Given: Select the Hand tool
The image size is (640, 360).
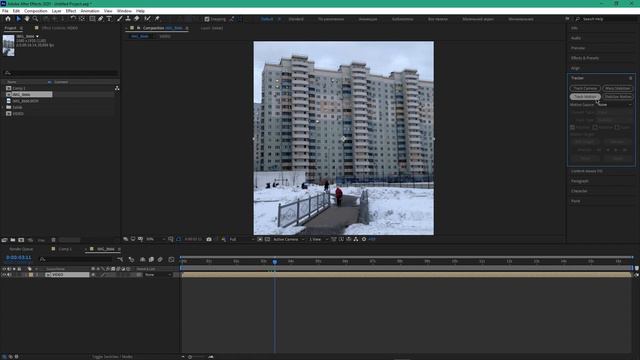Looking at the screenshot, I should 27,19.
